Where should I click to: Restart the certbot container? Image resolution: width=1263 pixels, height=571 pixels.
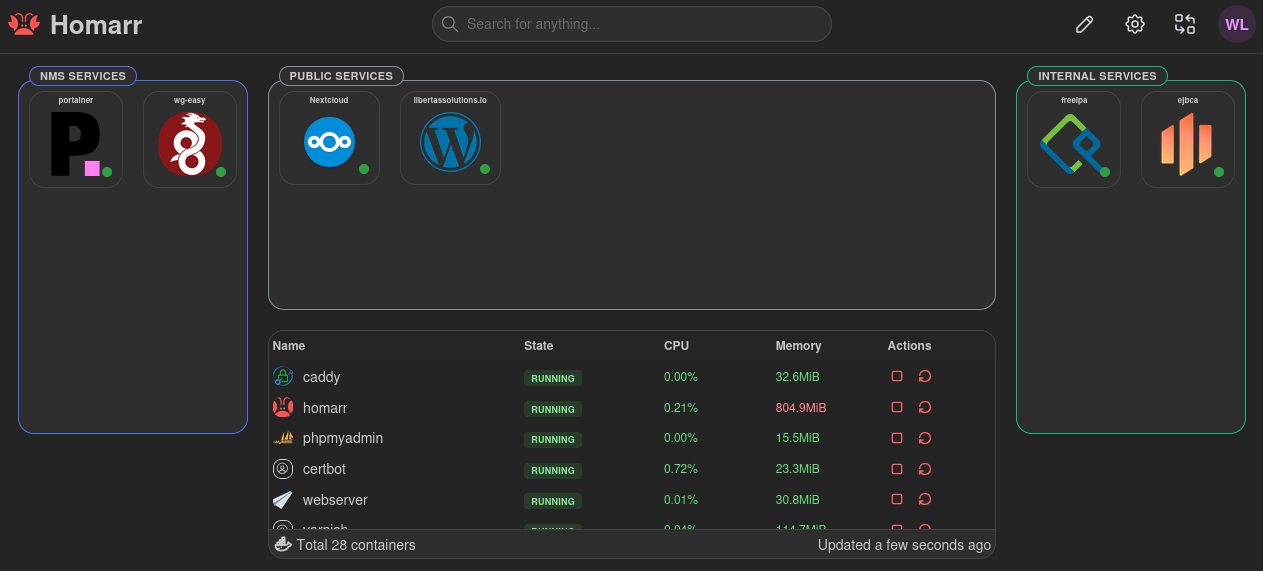pyautogui.click(x=925, y=468)
